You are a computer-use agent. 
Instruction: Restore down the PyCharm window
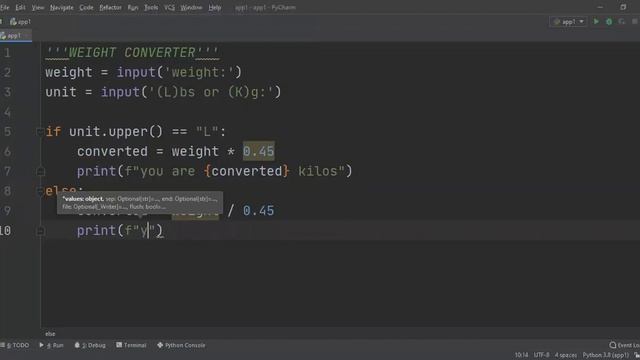click(x=623, y=7)
